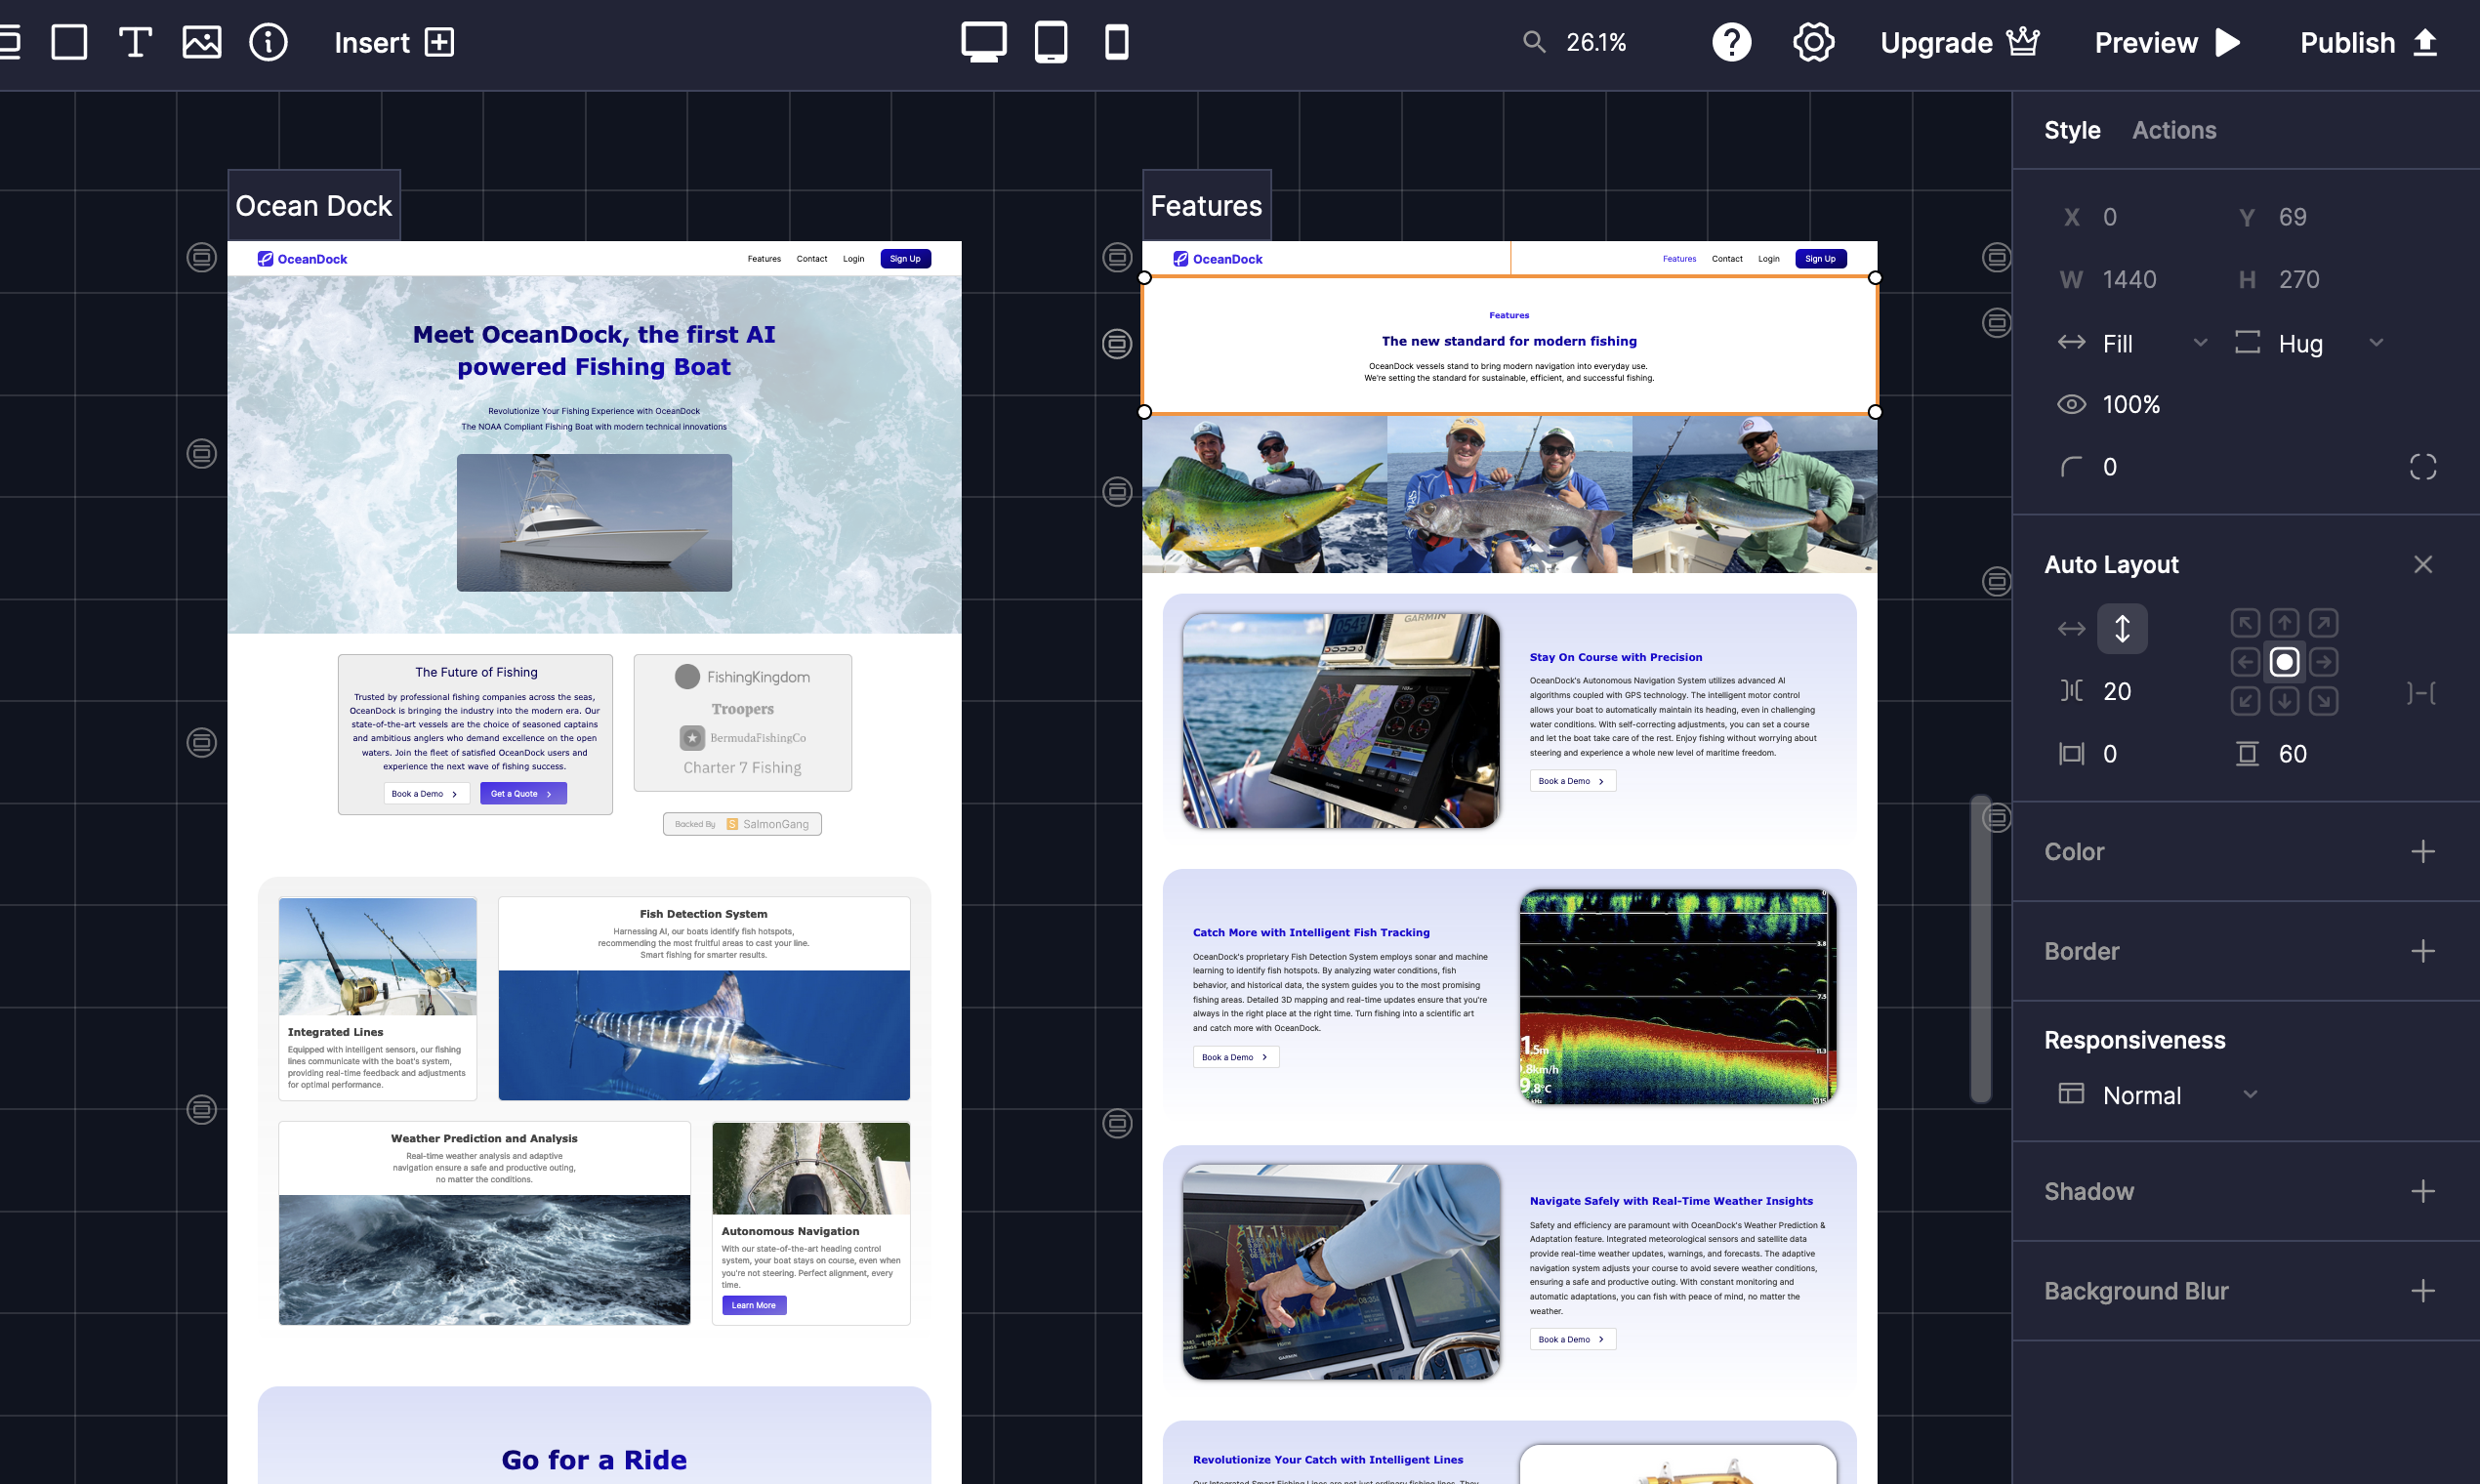Remove Auto Layout with the X
The height and width of the screenshot is (1484, 2480).
pos(2422,564)
